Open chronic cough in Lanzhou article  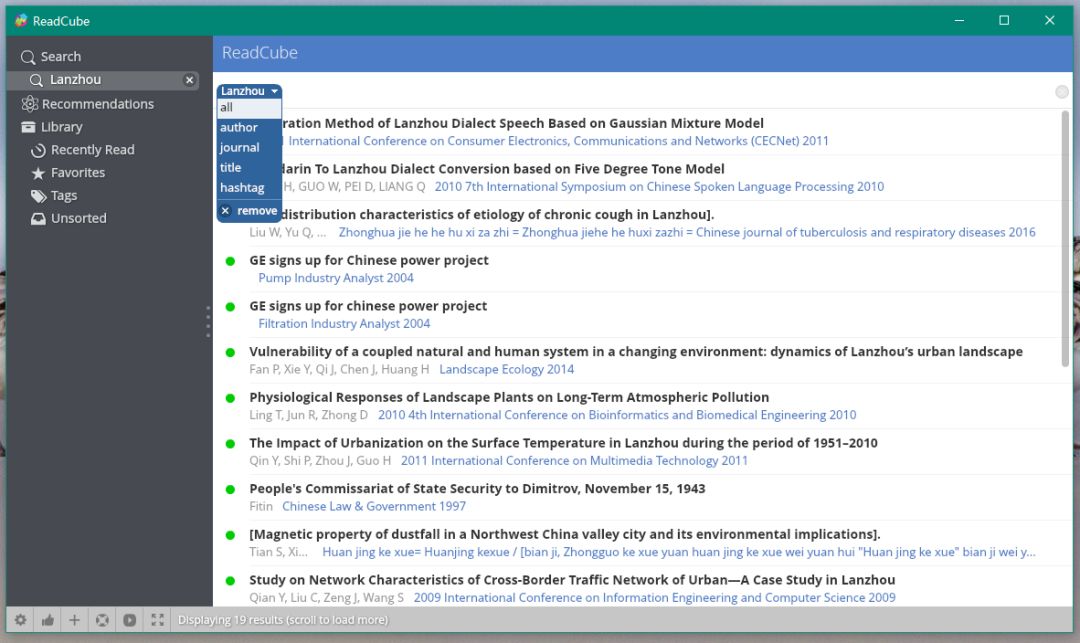point(499,214)
